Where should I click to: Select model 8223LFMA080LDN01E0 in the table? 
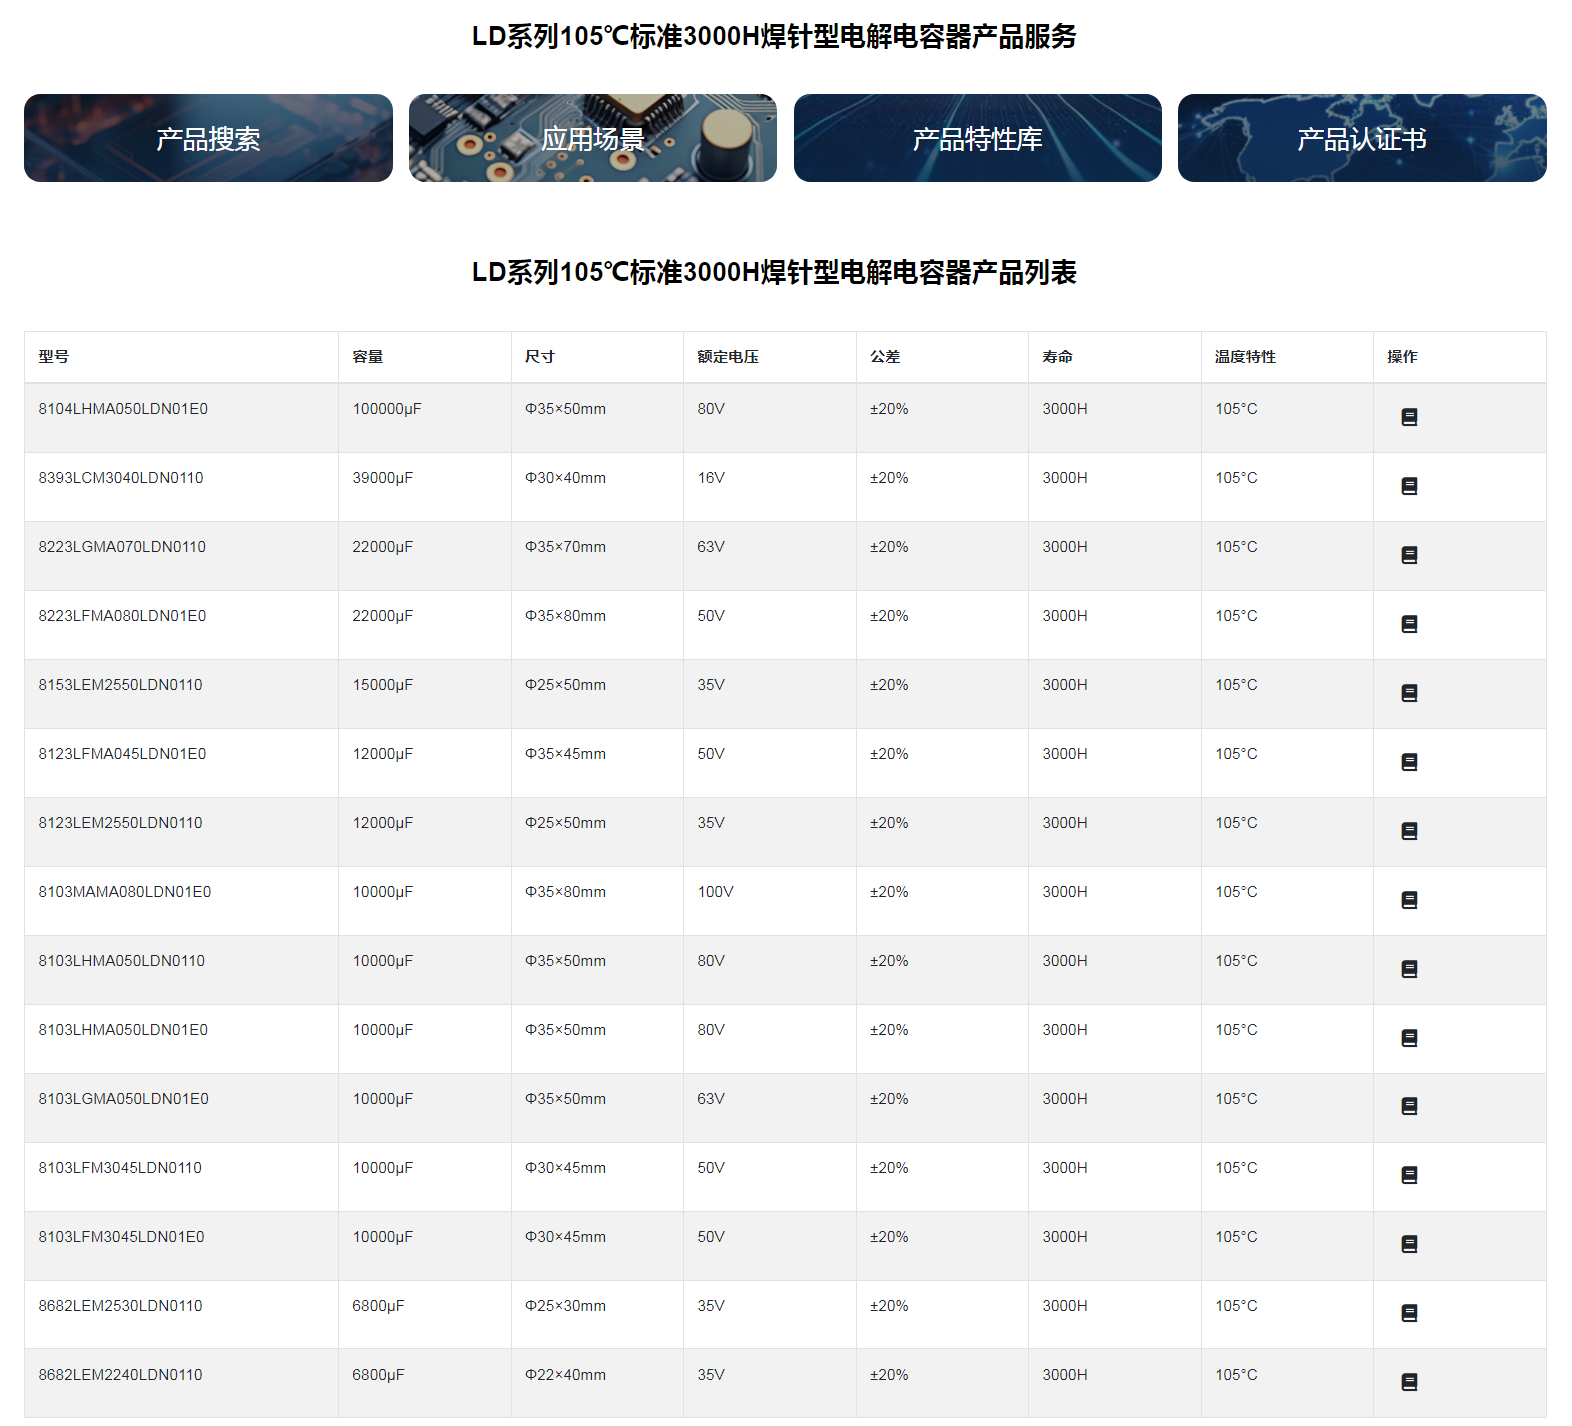(122, 616)
